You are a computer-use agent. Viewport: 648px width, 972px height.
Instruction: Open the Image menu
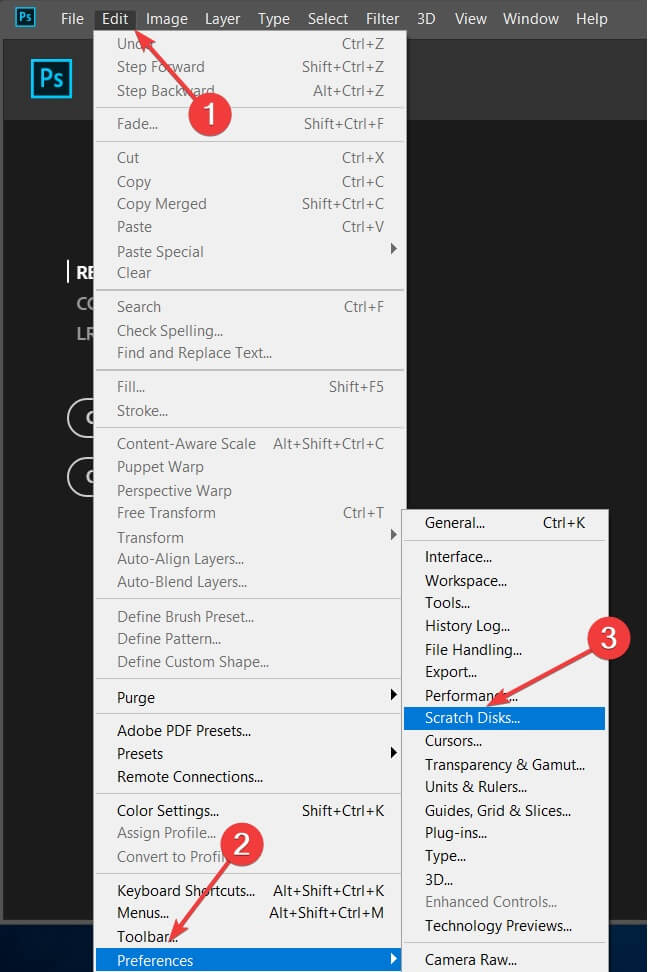tap(166, 19)
